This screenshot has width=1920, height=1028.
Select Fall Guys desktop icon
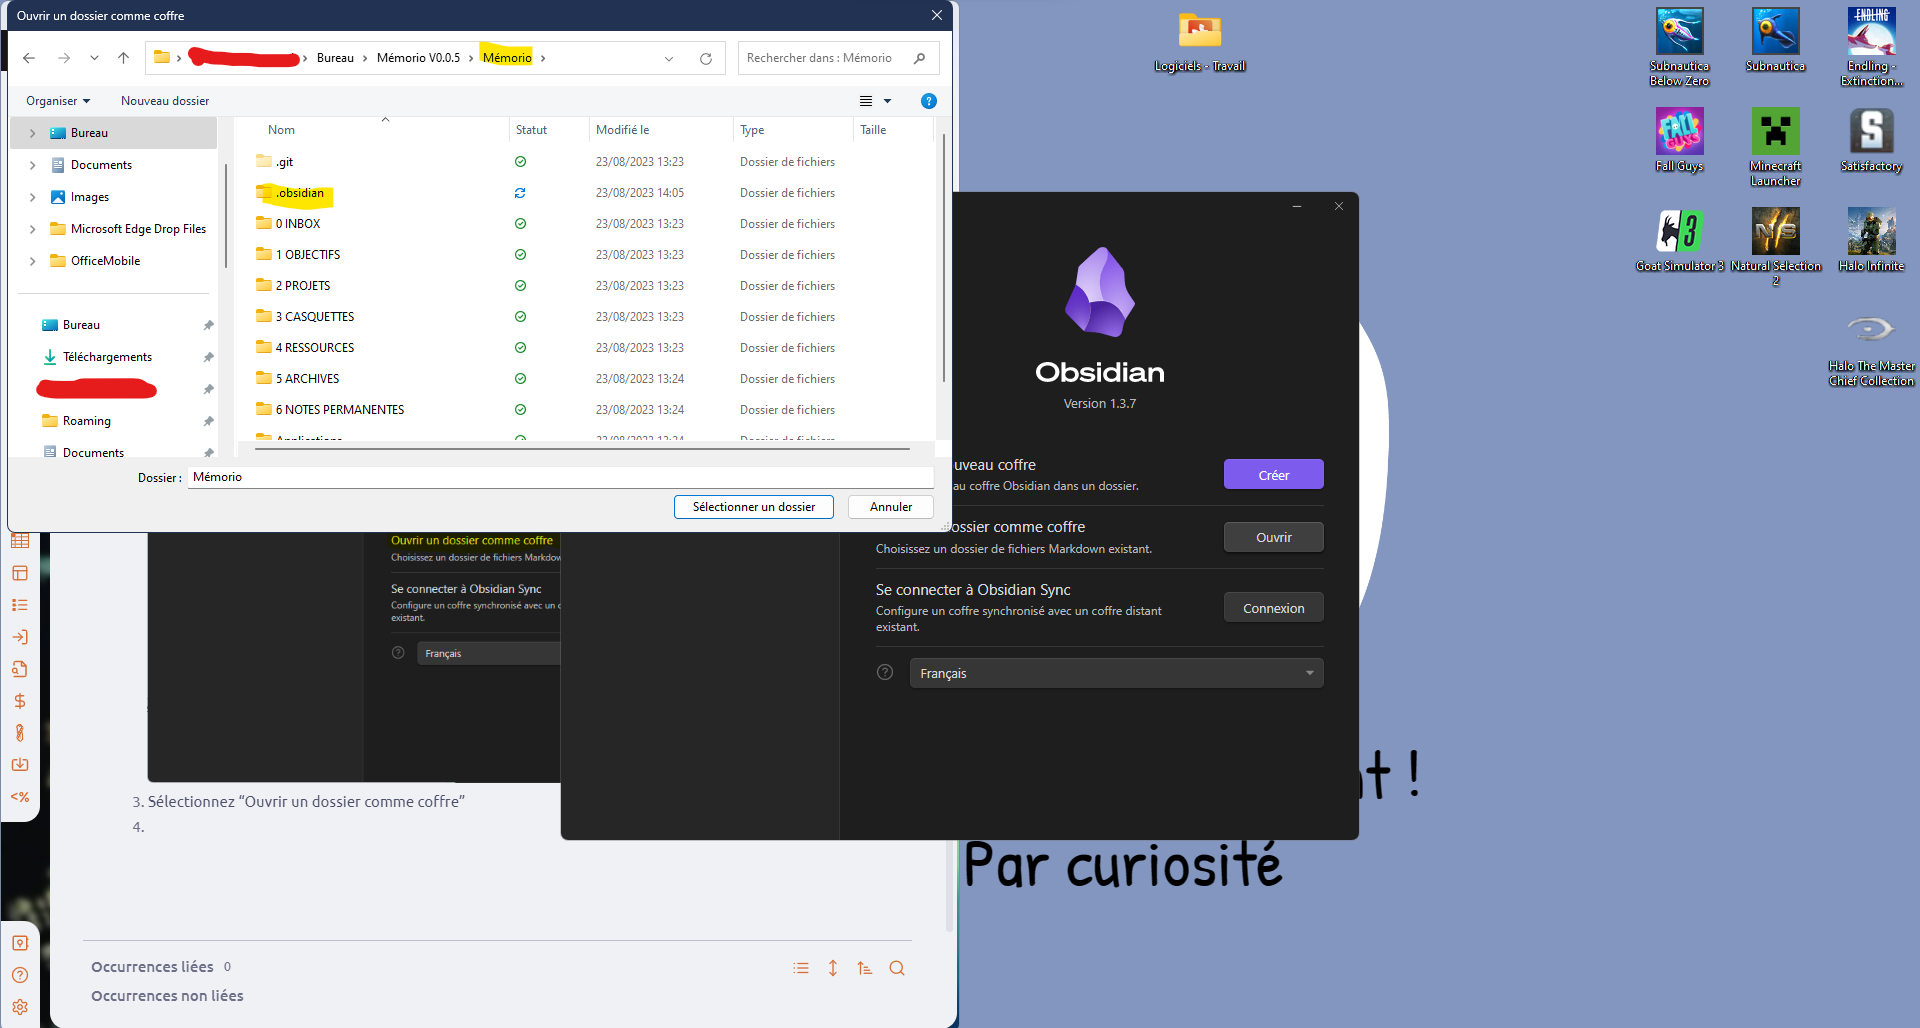click(x=1679, y=140)
